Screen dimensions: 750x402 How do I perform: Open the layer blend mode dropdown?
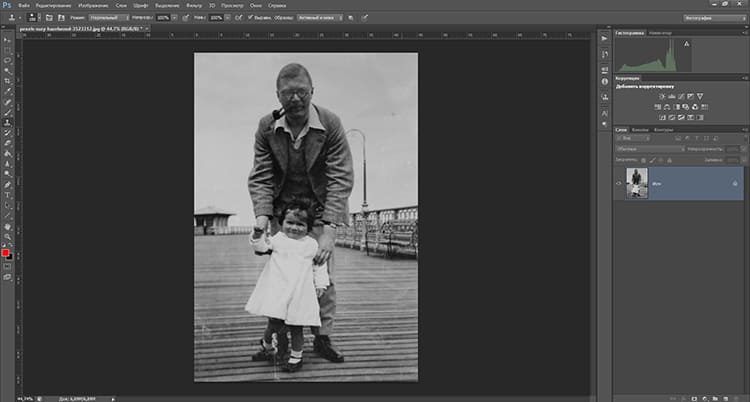(x=650, y=149)
